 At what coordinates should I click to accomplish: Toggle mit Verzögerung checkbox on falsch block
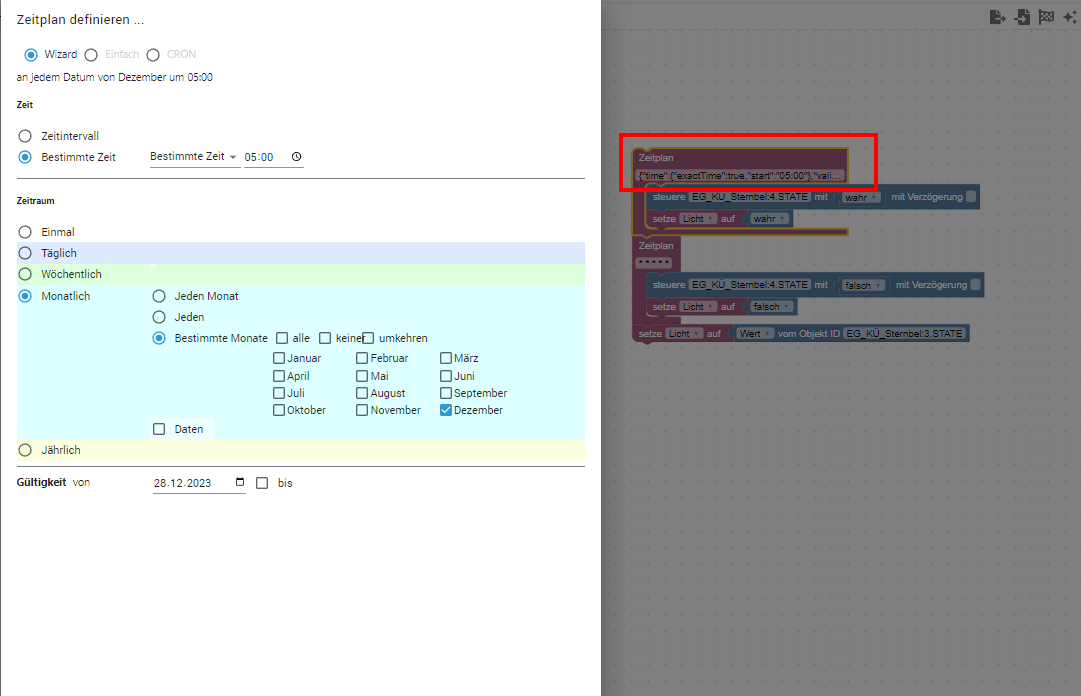(x=975, y=284)
